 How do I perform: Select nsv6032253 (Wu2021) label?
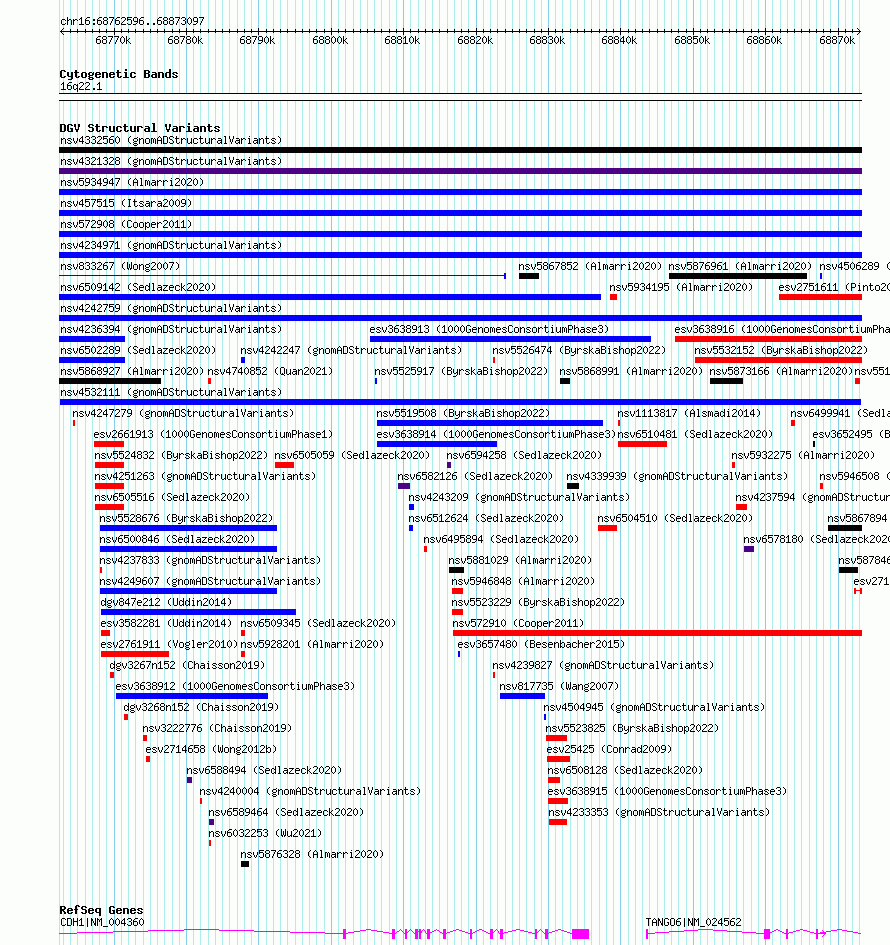tap(265, 834)
